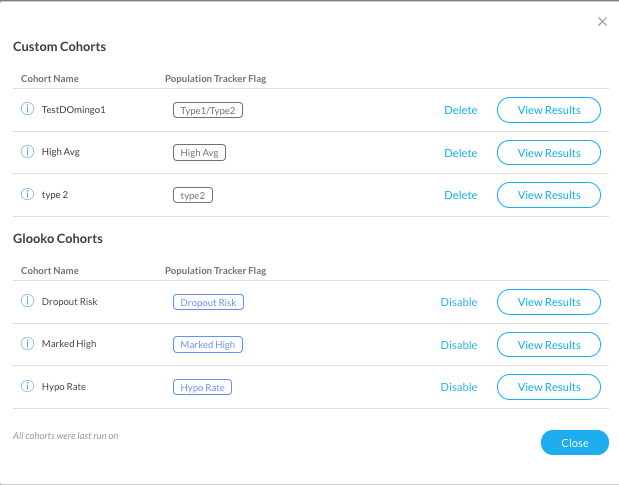Screen dimensions: 619x485
Task: Delete the TestDOmingo1 cohort
Action: [x=460, y=110]
